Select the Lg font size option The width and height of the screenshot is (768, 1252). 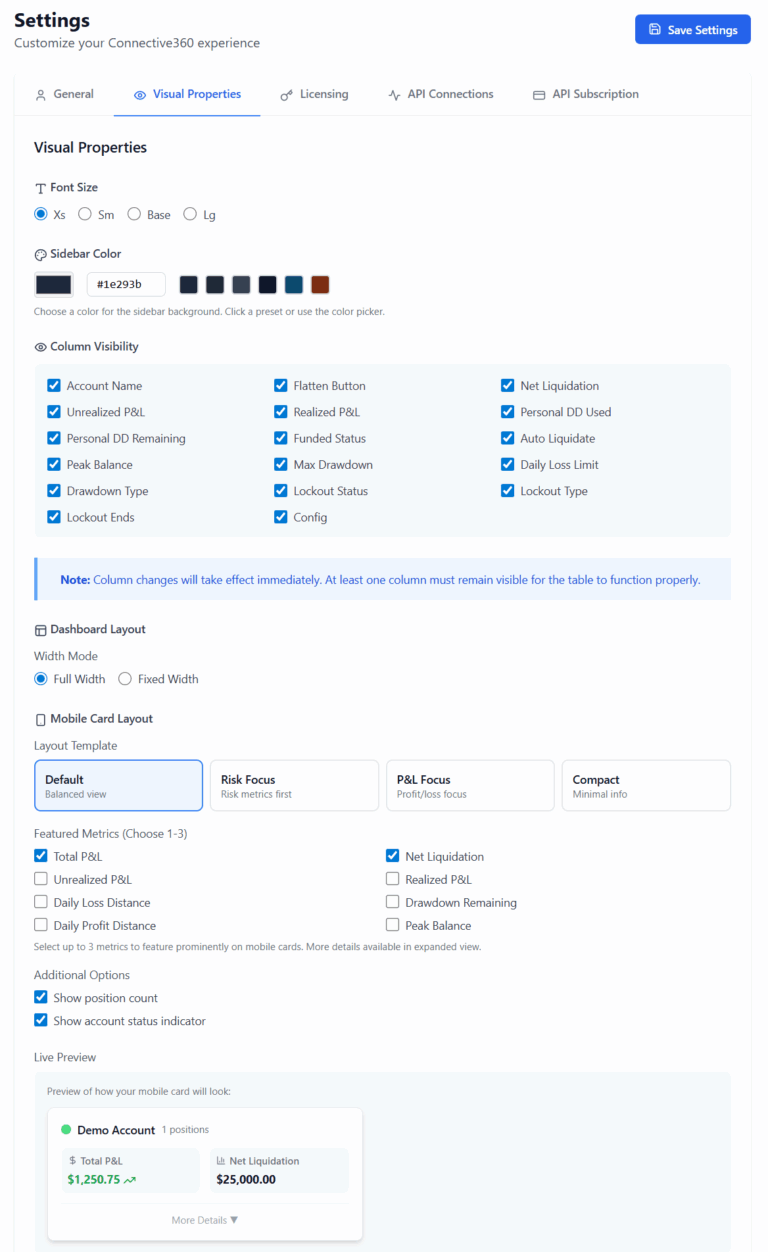click(190, 214)
